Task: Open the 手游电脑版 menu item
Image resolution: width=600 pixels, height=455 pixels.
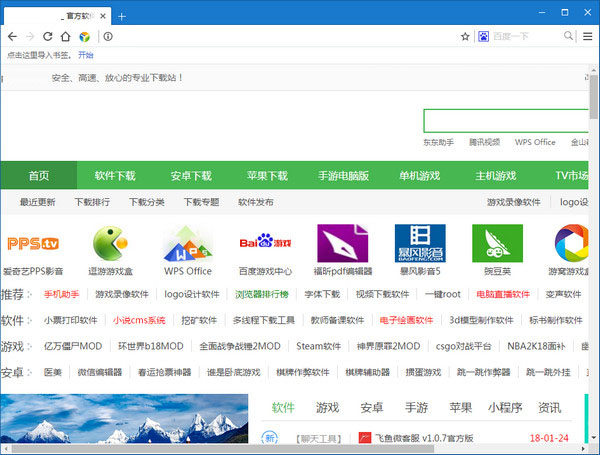Action: click(343, 175)
